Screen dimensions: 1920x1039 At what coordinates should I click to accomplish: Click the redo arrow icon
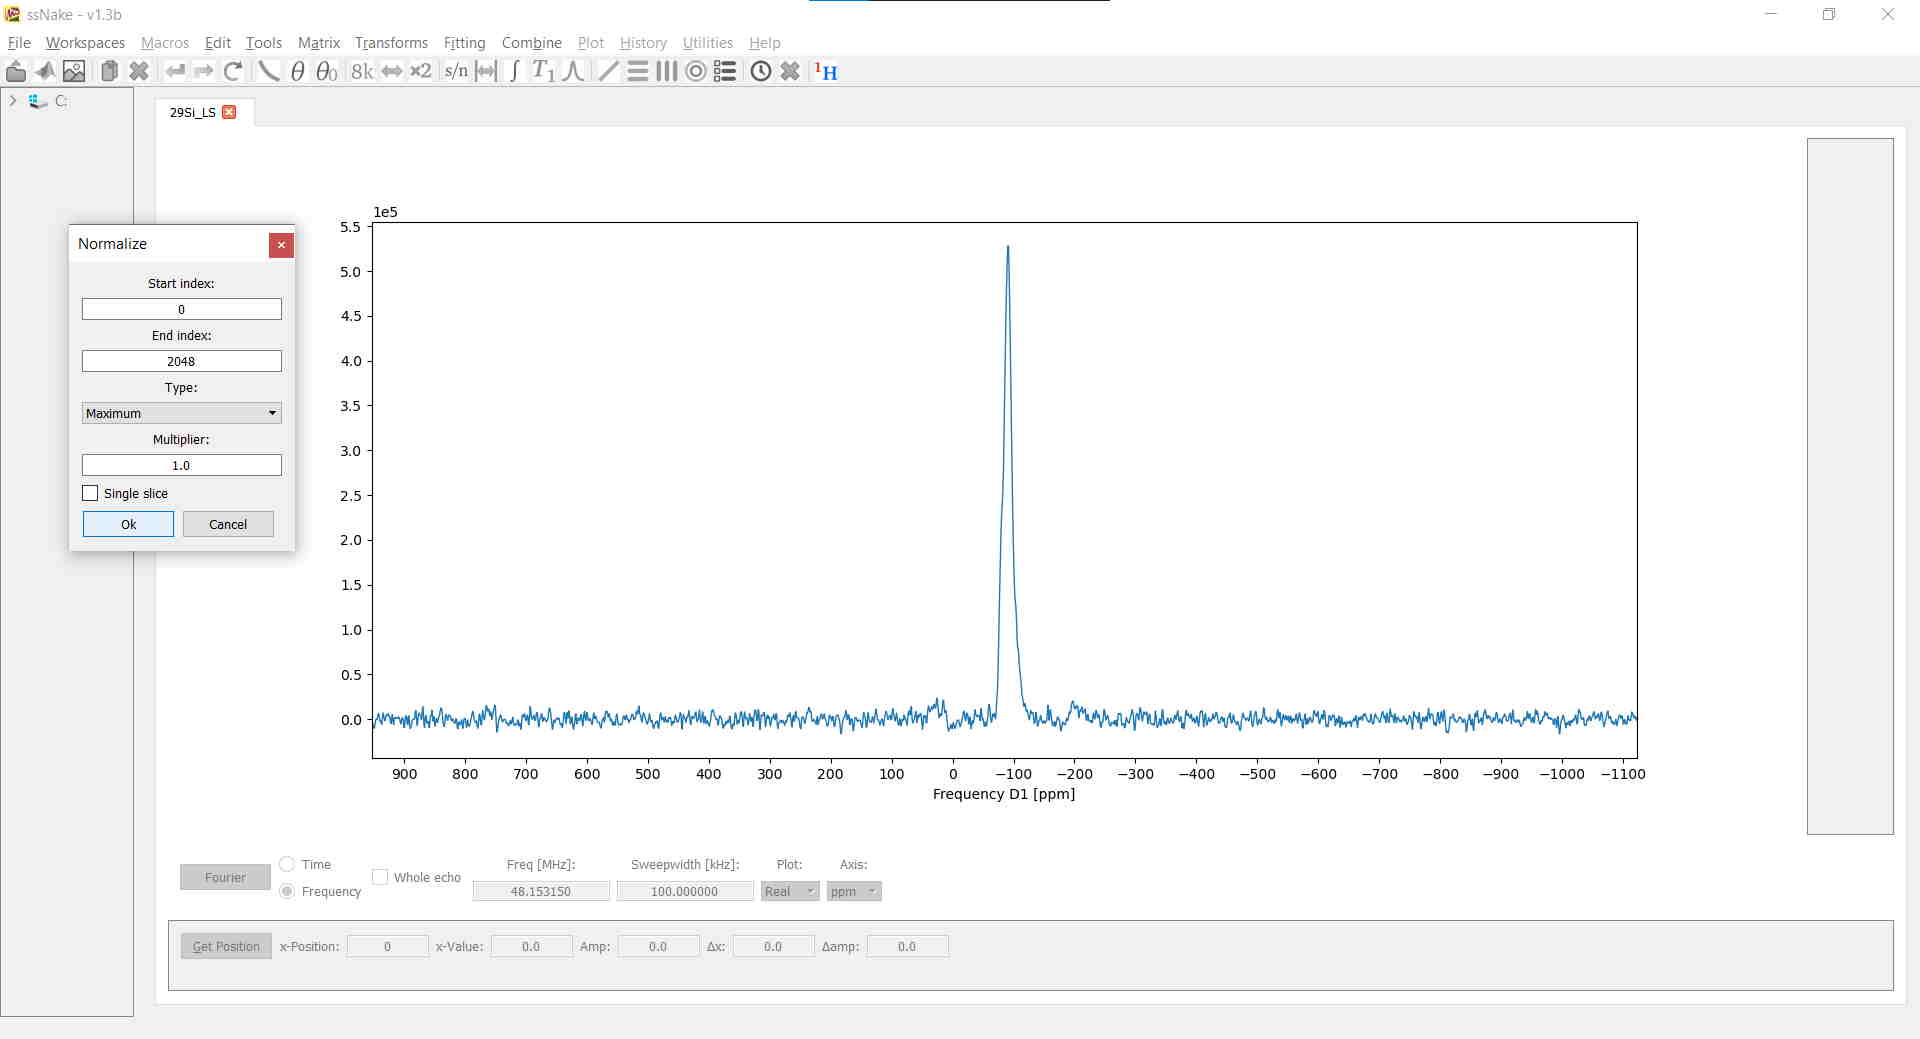pos(204,71)
